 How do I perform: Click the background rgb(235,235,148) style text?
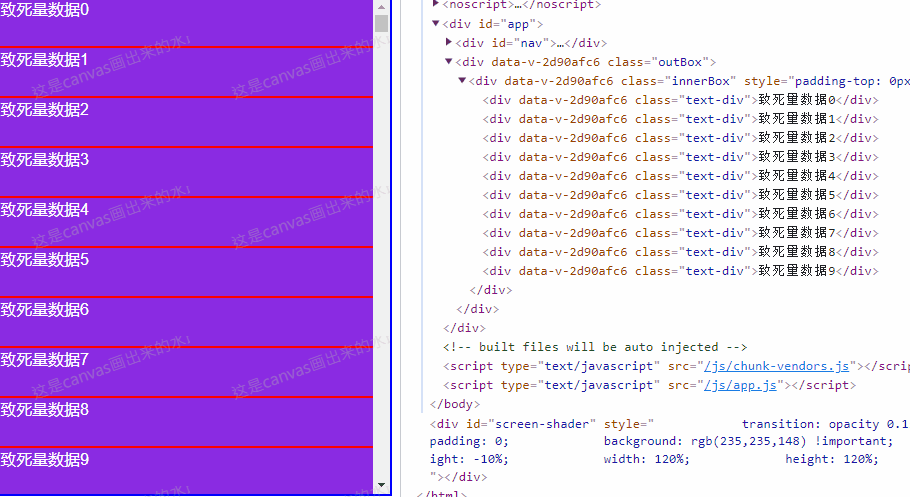[x=749, y=441]
